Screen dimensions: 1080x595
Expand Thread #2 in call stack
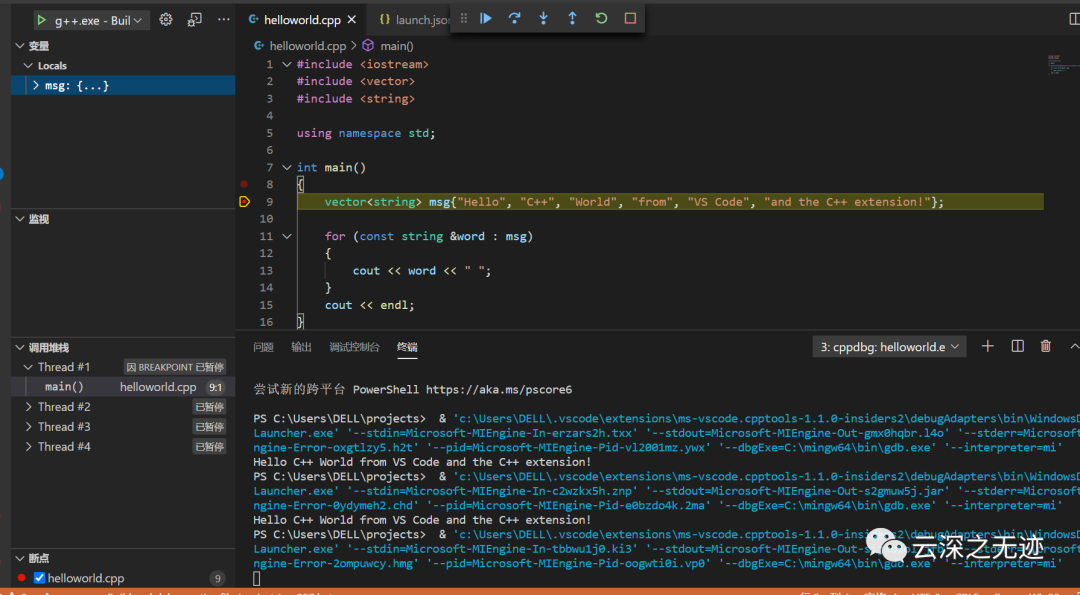pos(28,407)
